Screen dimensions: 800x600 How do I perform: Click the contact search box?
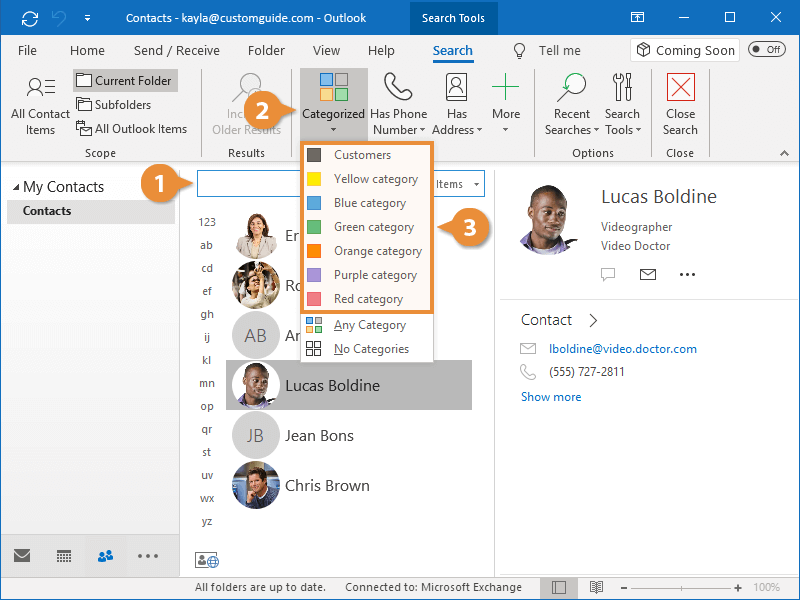pos(249,183)
